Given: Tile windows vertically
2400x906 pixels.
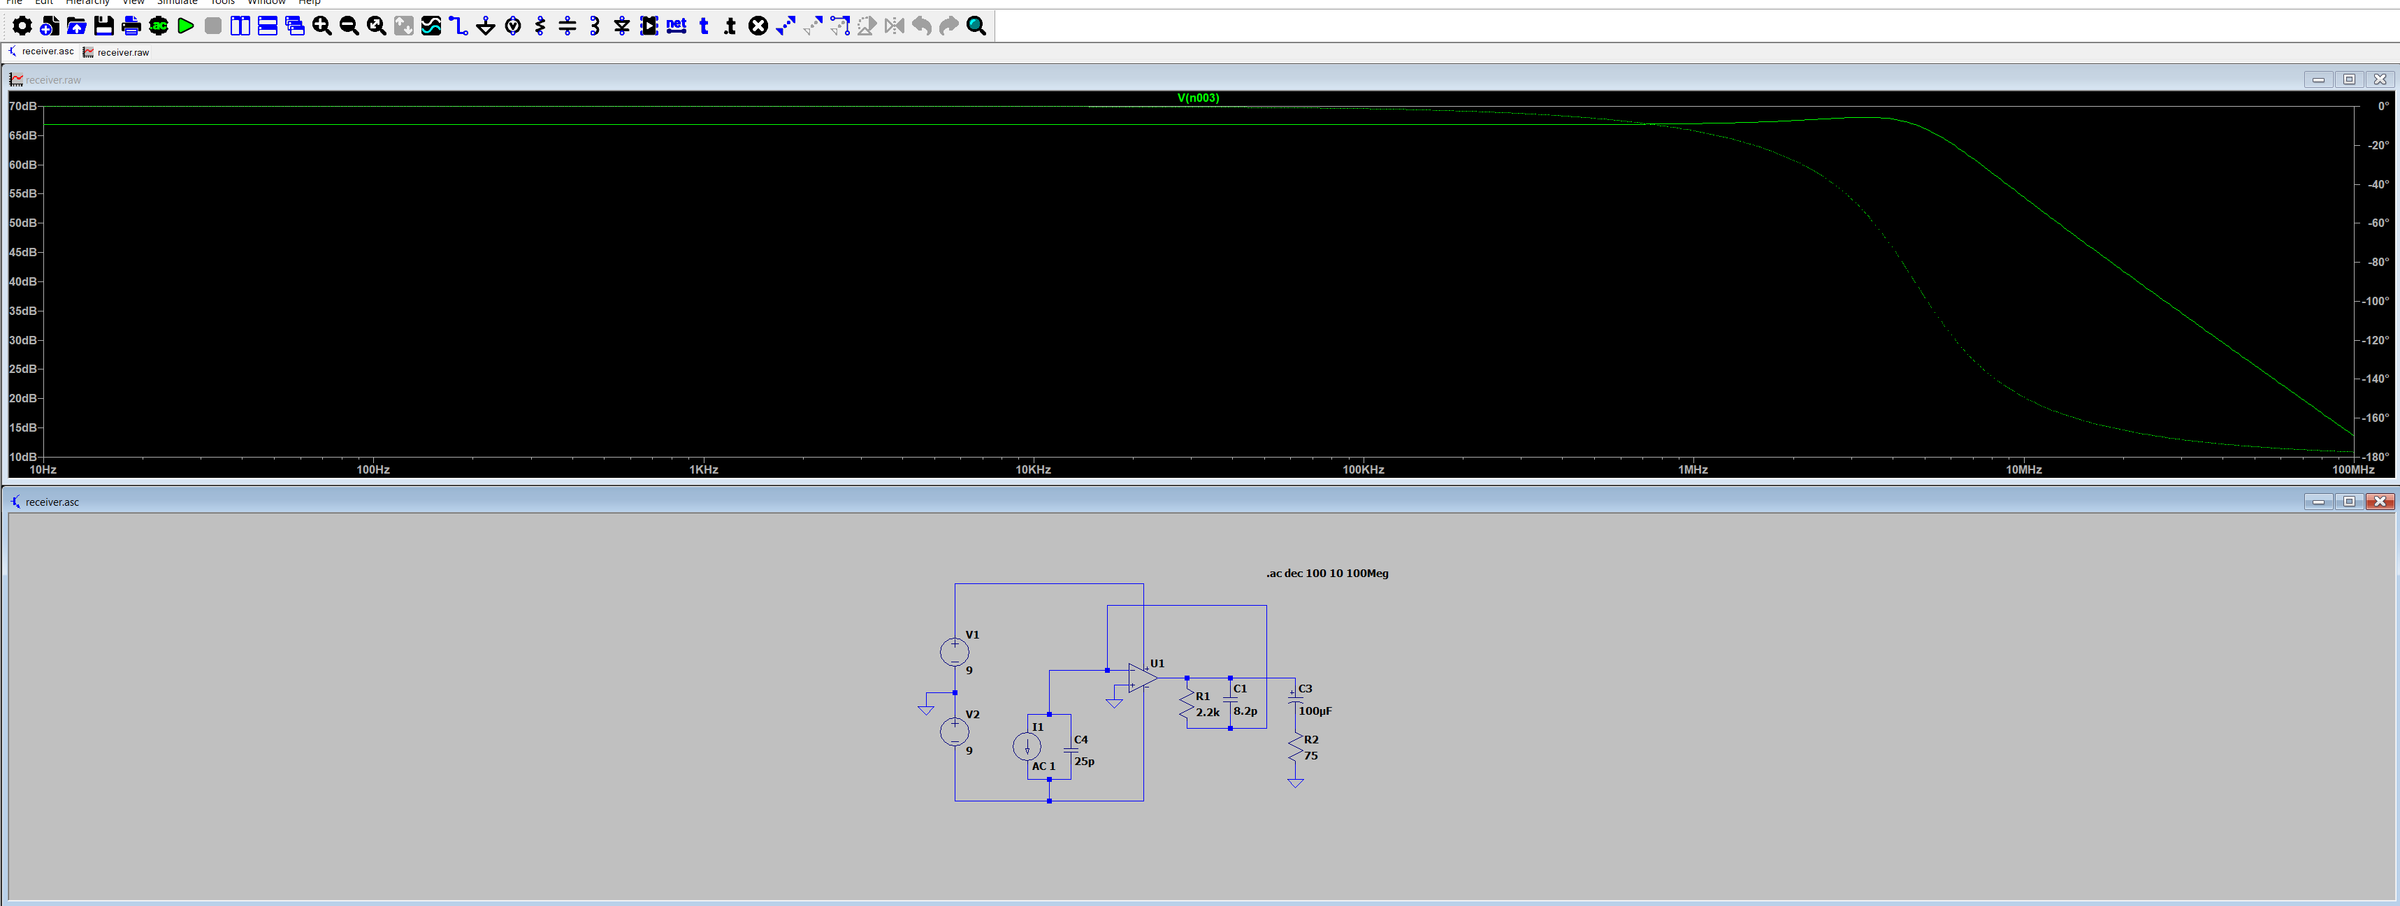Looking at the screenshot, I should point(240,26).
